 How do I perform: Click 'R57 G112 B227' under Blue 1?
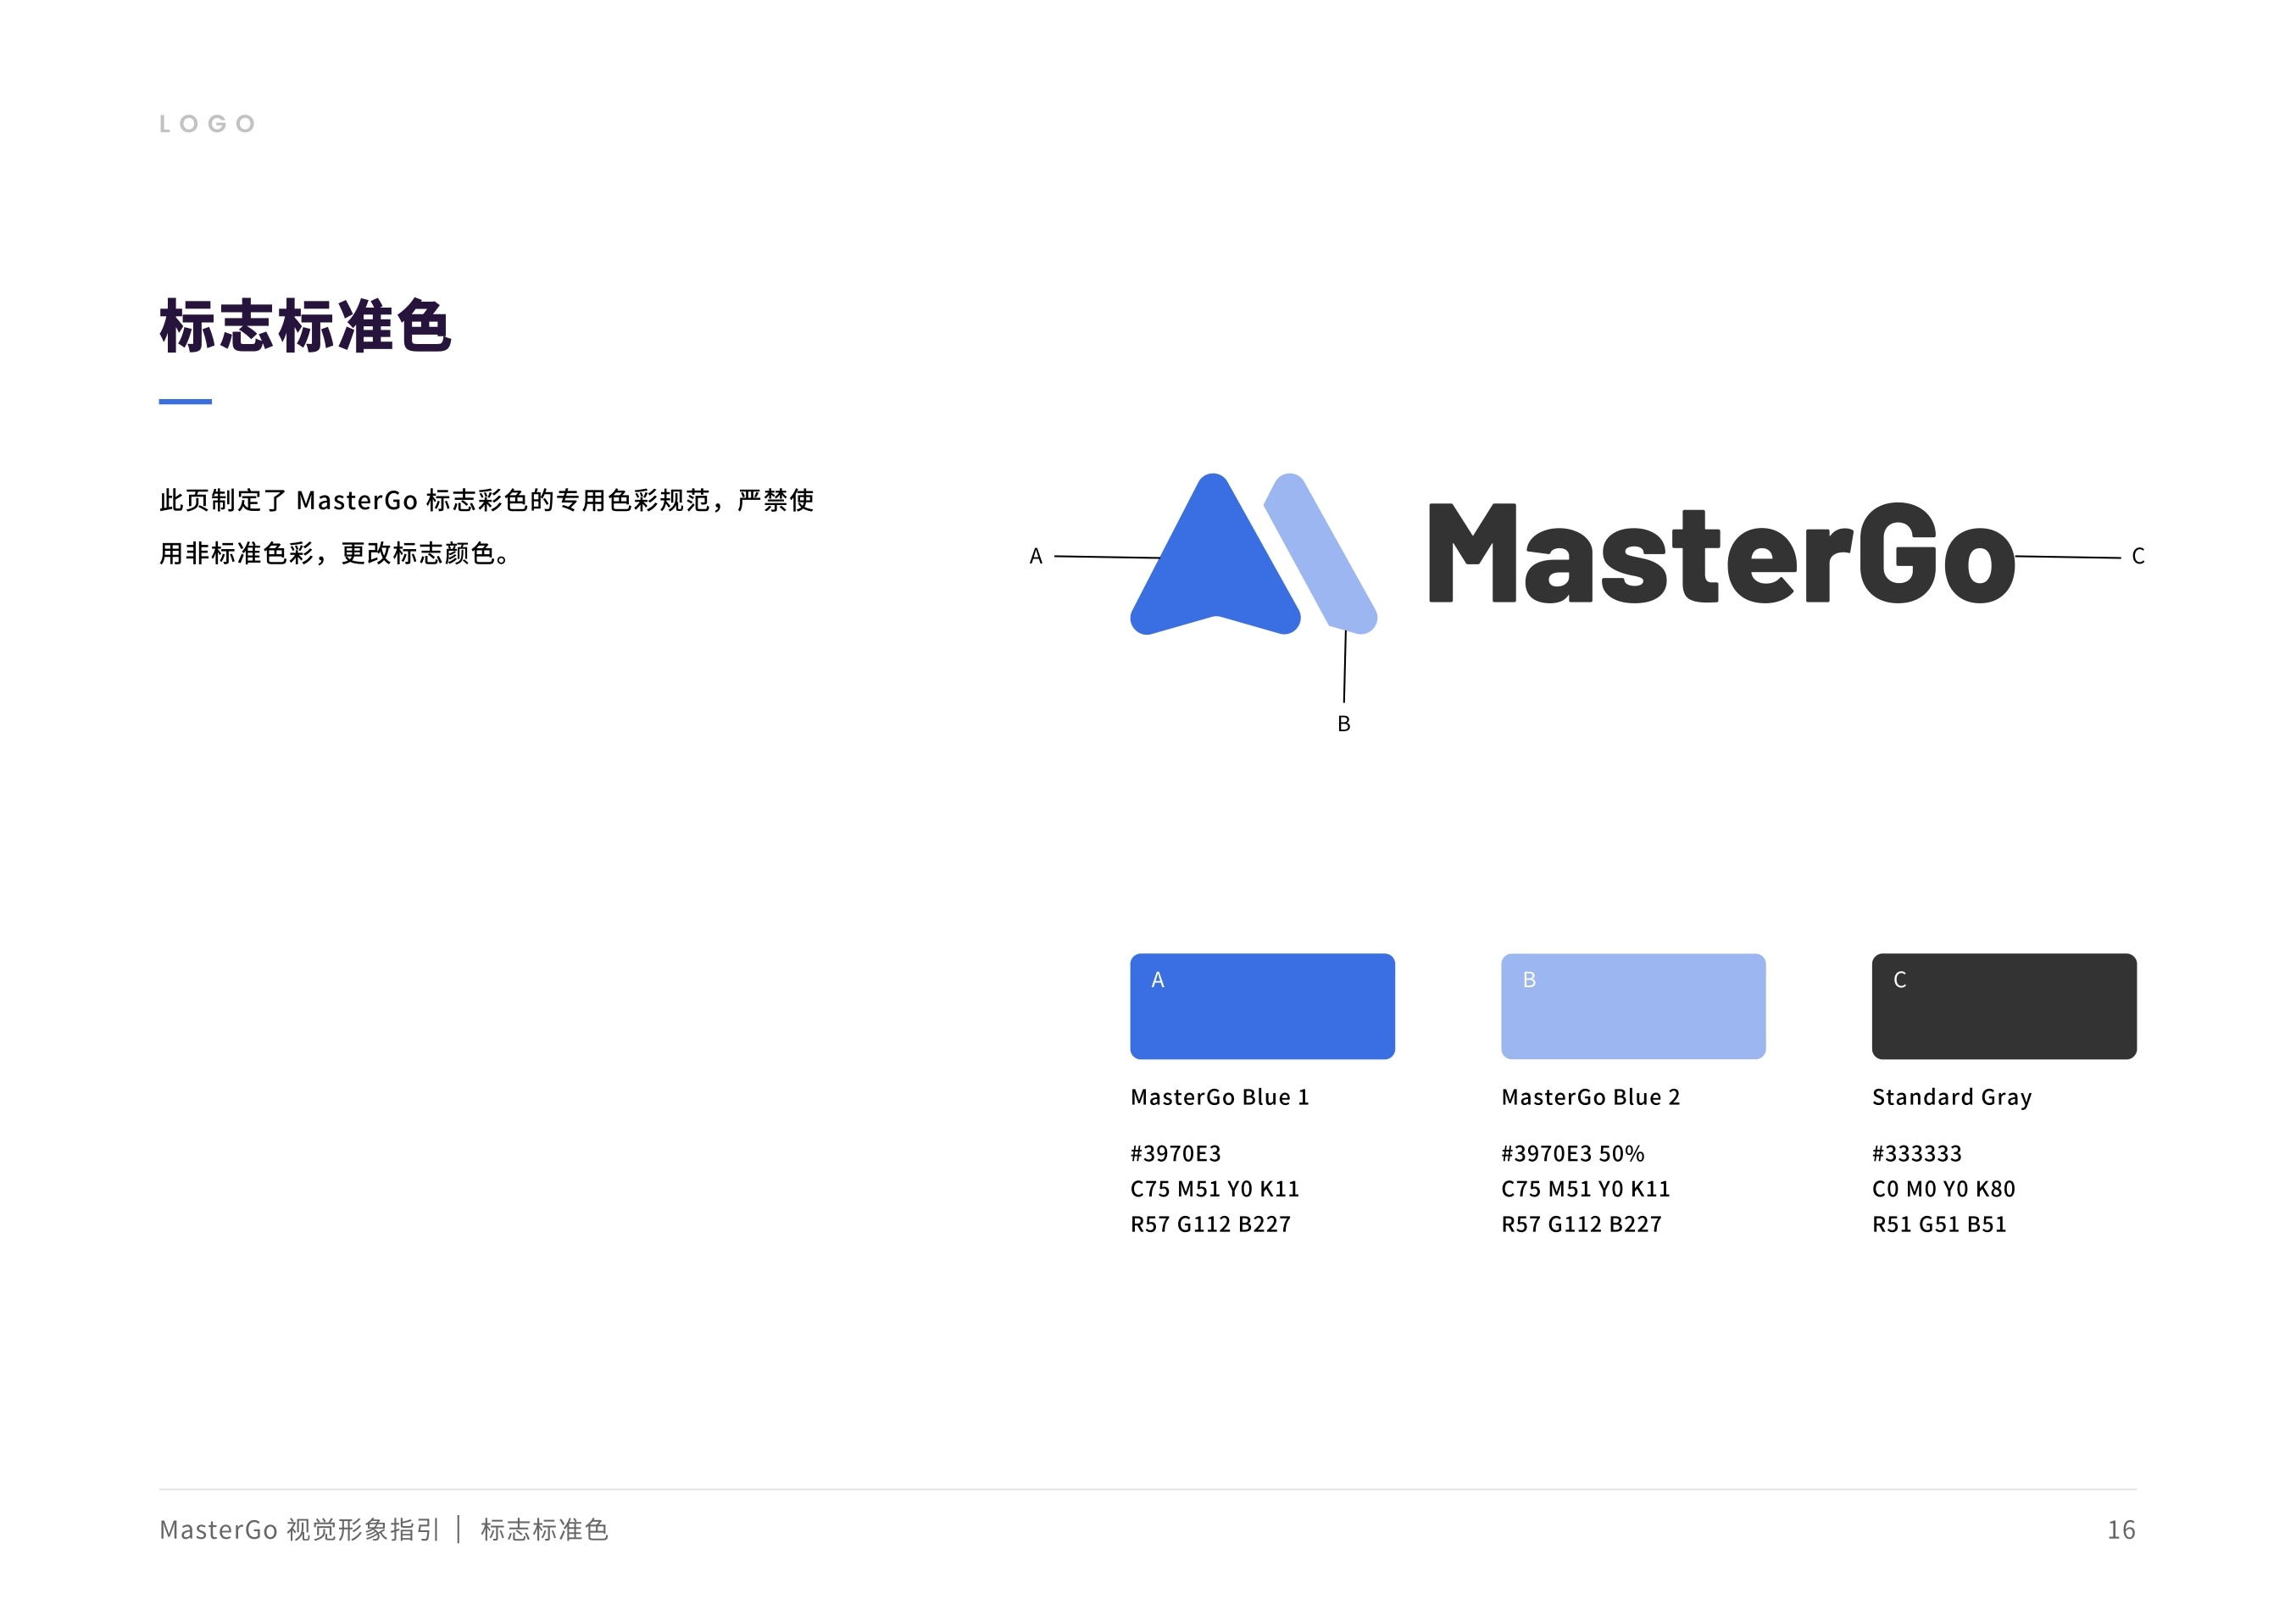click(x=1211, y=1224)
